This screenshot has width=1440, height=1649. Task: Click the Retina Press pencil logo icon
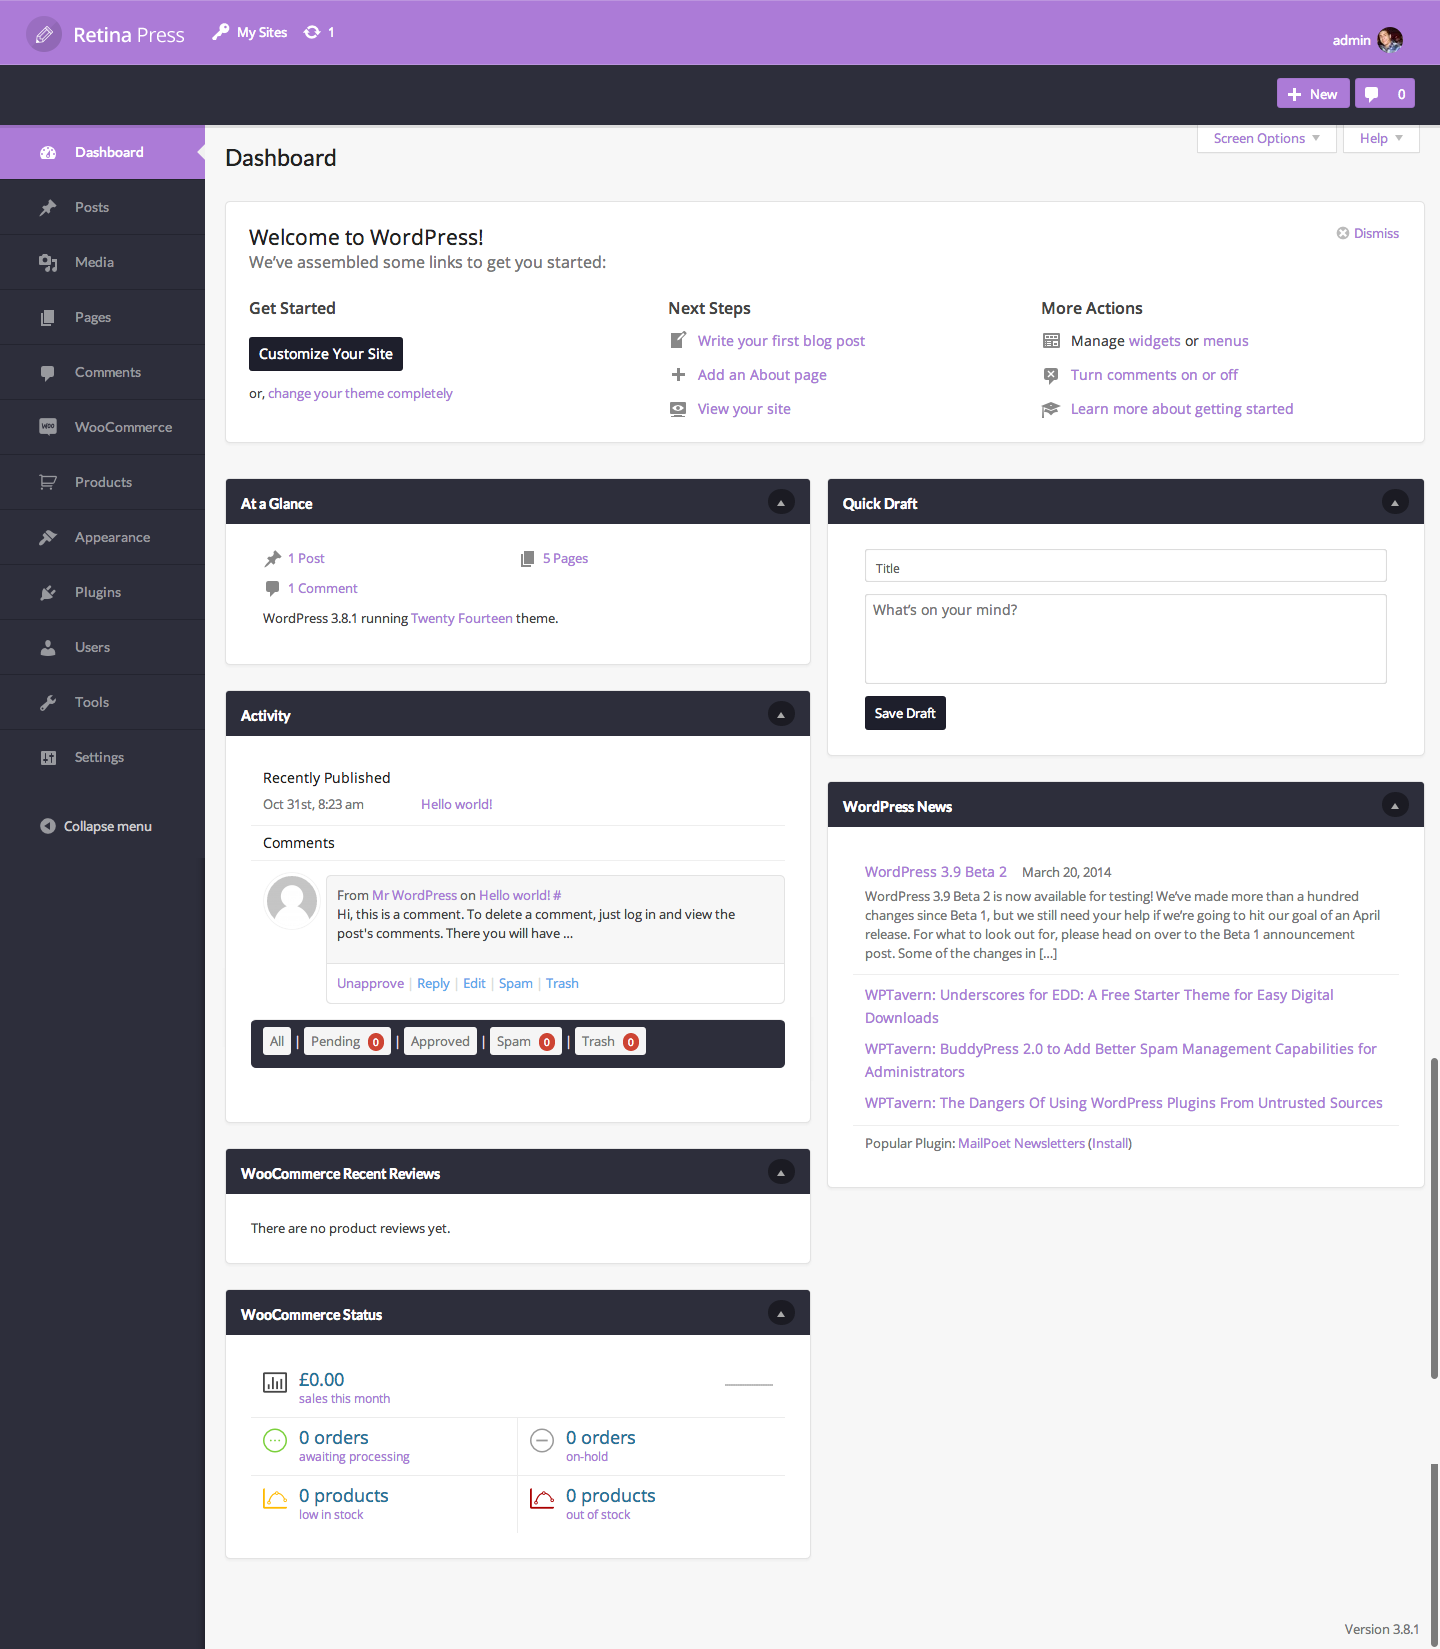coord(44,35)
